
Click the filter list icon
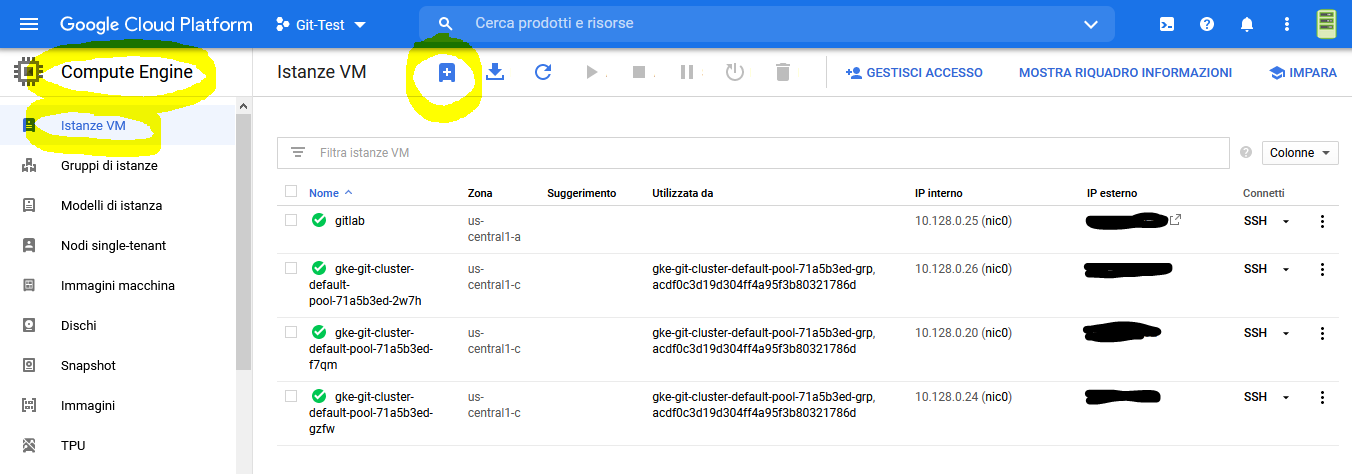(x=297, y=153)
